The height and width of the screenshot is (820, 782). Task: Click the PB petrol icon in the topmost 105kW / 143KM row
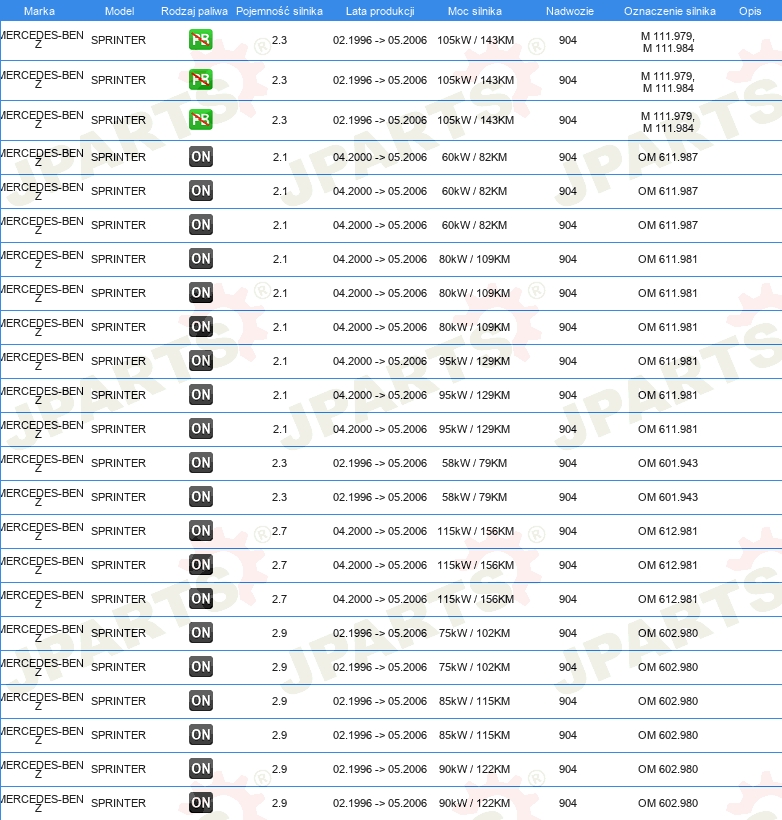pos(201,40)
